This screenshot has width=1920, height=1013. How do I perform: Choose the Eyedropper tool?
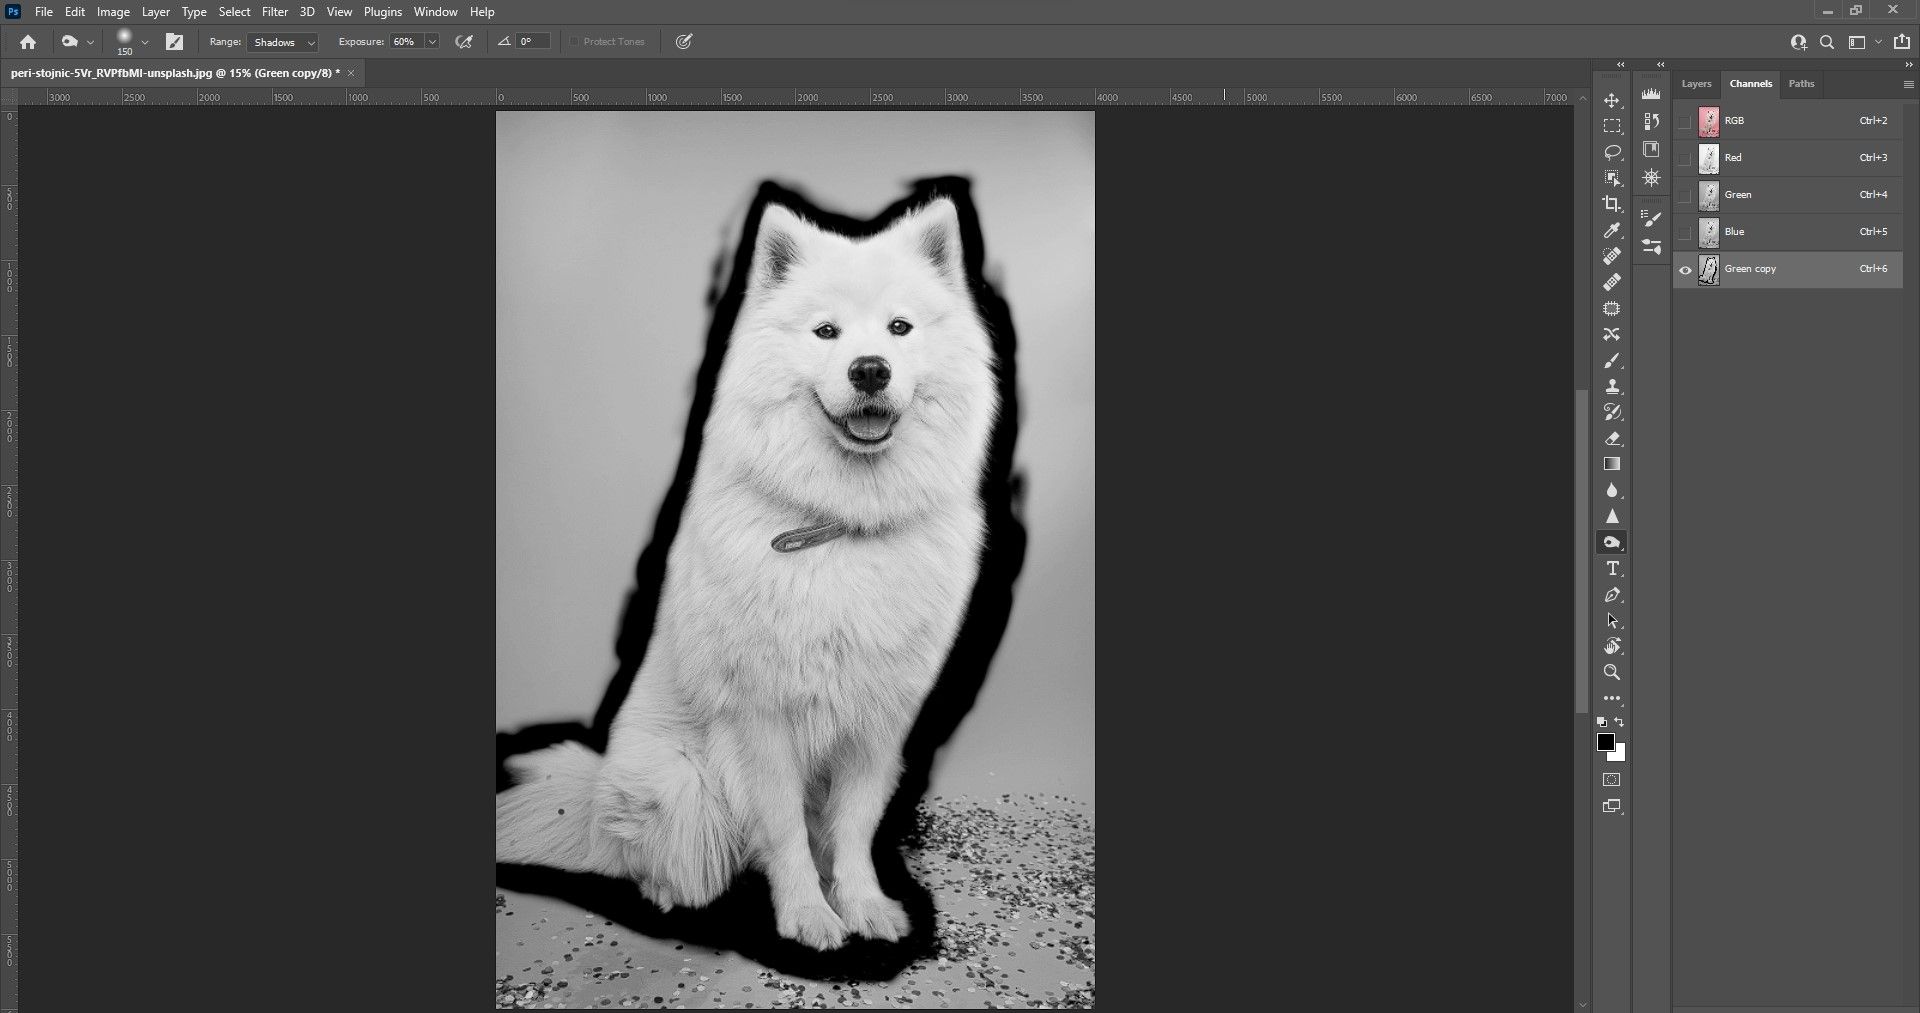(x=1611, y=230)
